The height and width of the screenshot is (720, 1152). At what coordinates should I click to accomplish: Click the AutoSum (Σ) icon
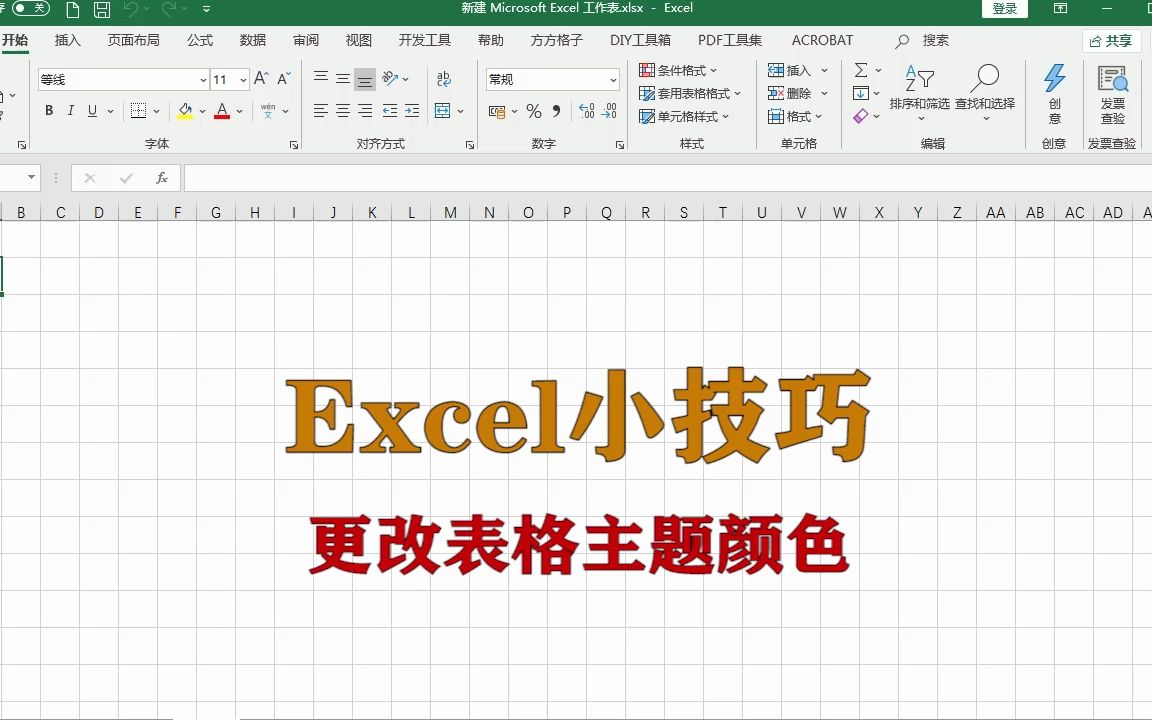click(860, 70)
